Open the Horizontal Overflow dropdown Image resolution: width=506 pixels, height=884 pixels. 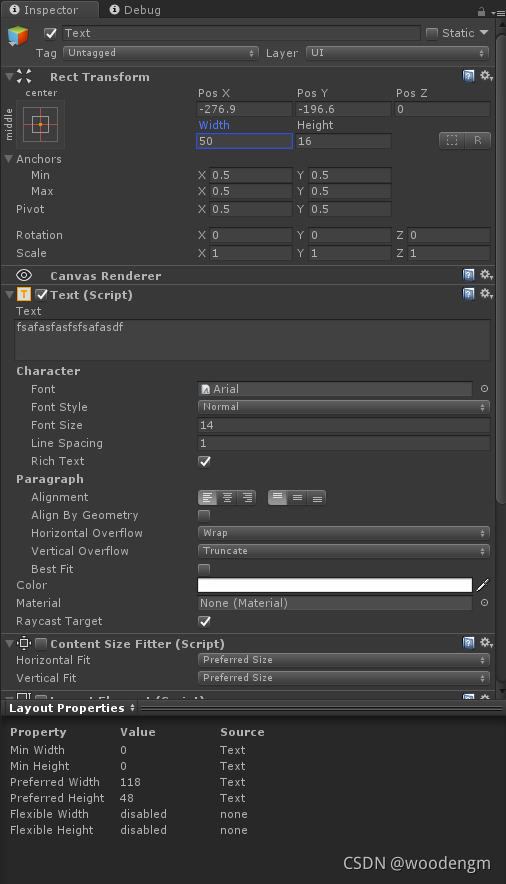(344, 533)
